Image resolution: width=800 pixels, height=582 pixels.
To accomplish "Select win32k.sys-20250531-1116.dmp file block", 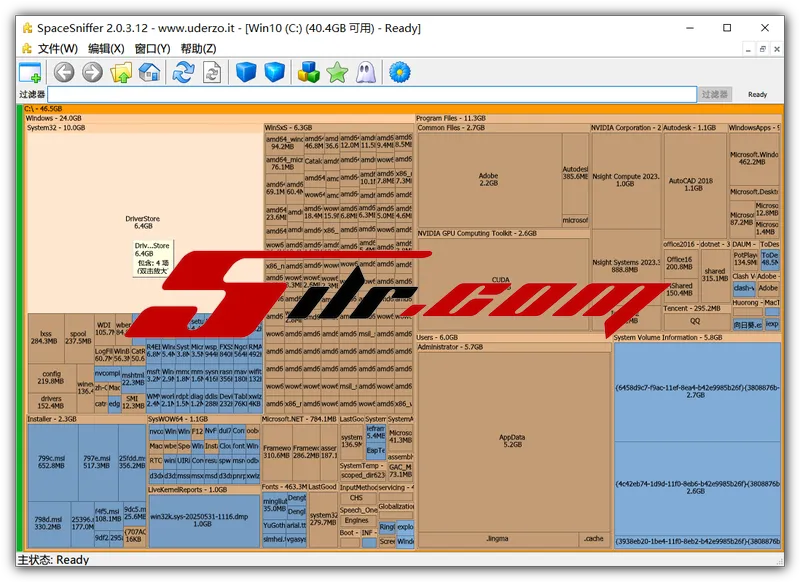I will (204, 521).
